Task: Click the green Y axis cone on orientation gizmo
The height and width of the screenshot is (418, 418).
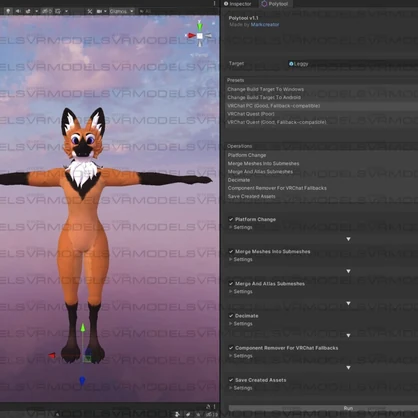Action: (199, 26)
